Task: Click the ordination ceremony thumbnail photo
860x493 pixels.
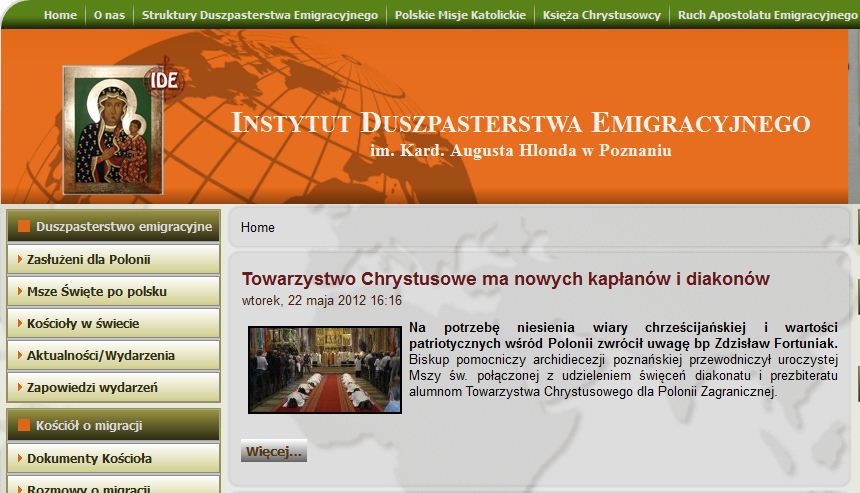Action: point(324,369)
